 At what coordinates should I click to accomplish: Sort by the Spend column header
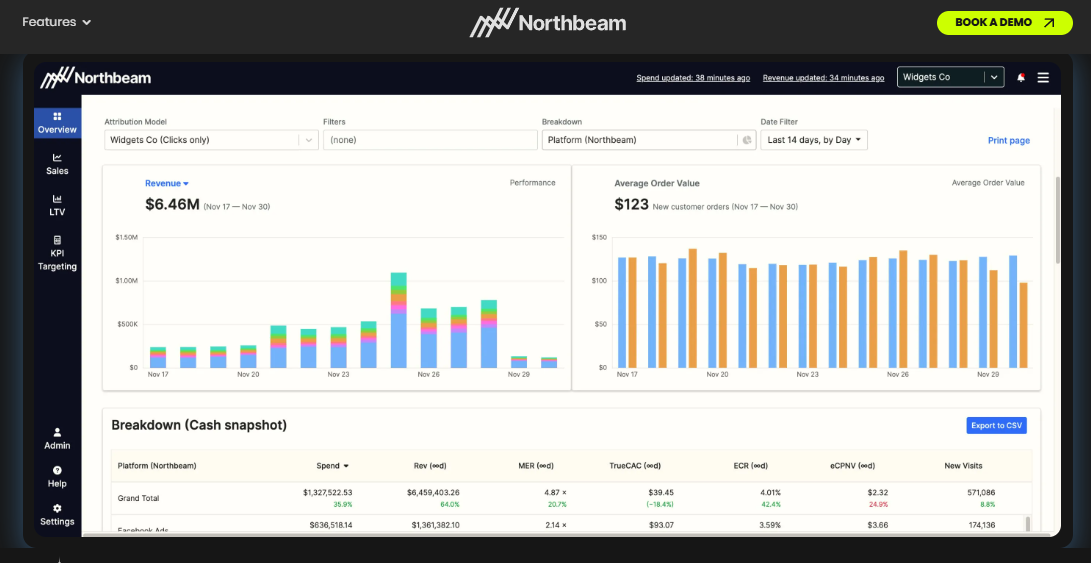coord(332,466)
